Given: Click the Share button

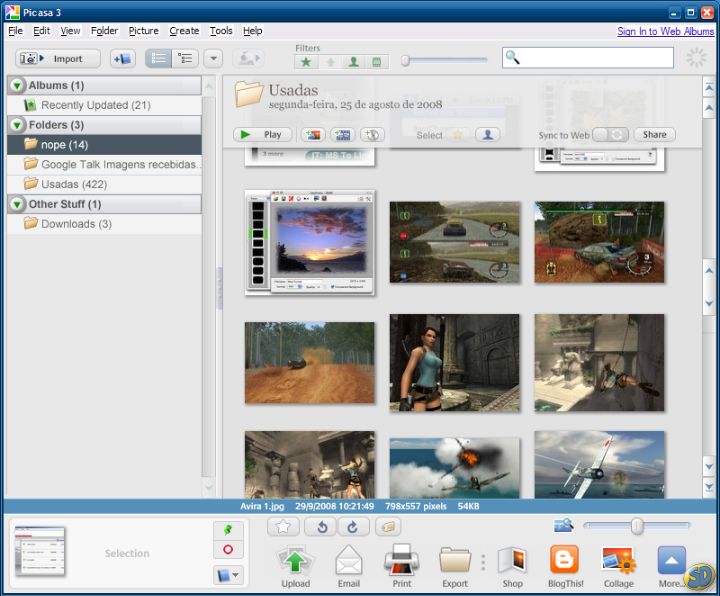Looking at the screenshot, I should click(x=654, y=135).
